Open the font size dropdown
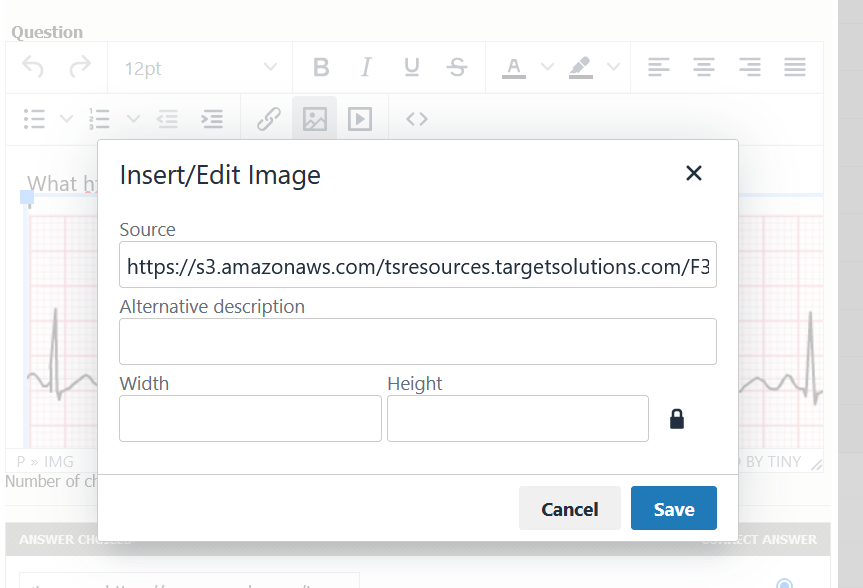Viewport: 863px width, 588px height. tap(199, 67)
